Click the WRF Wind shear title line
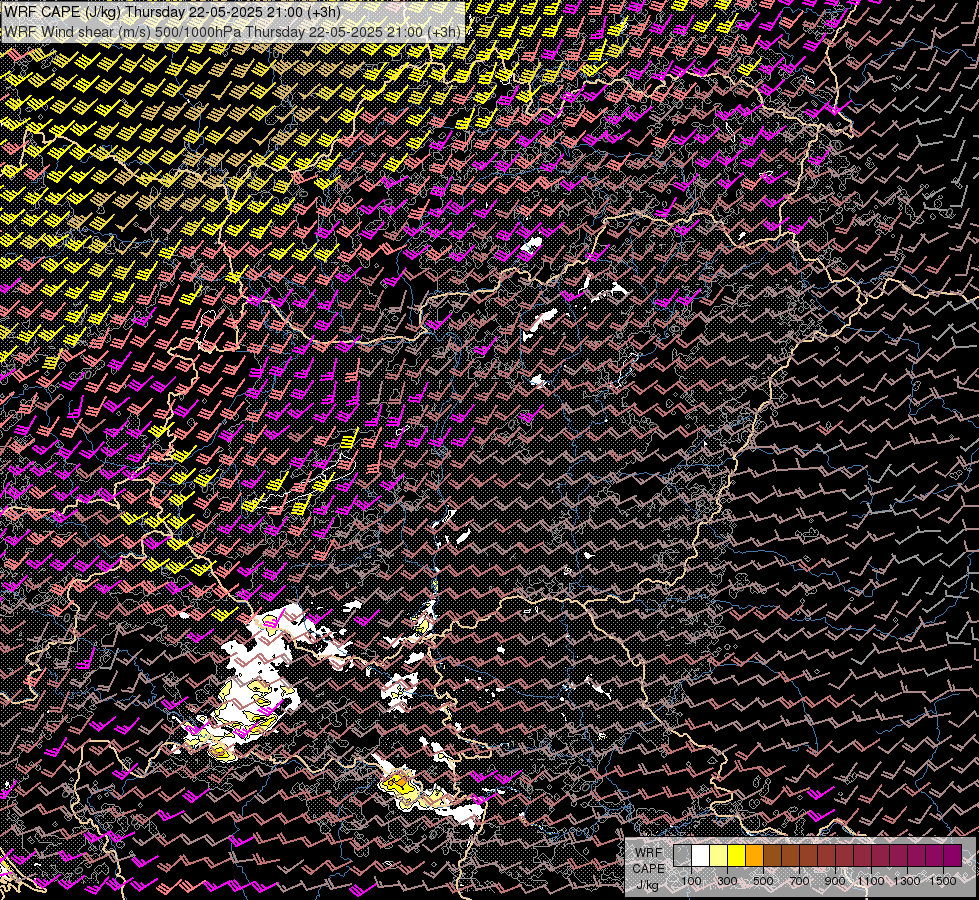This screenshot has width=979, height=900. click(x=232, y=32)
